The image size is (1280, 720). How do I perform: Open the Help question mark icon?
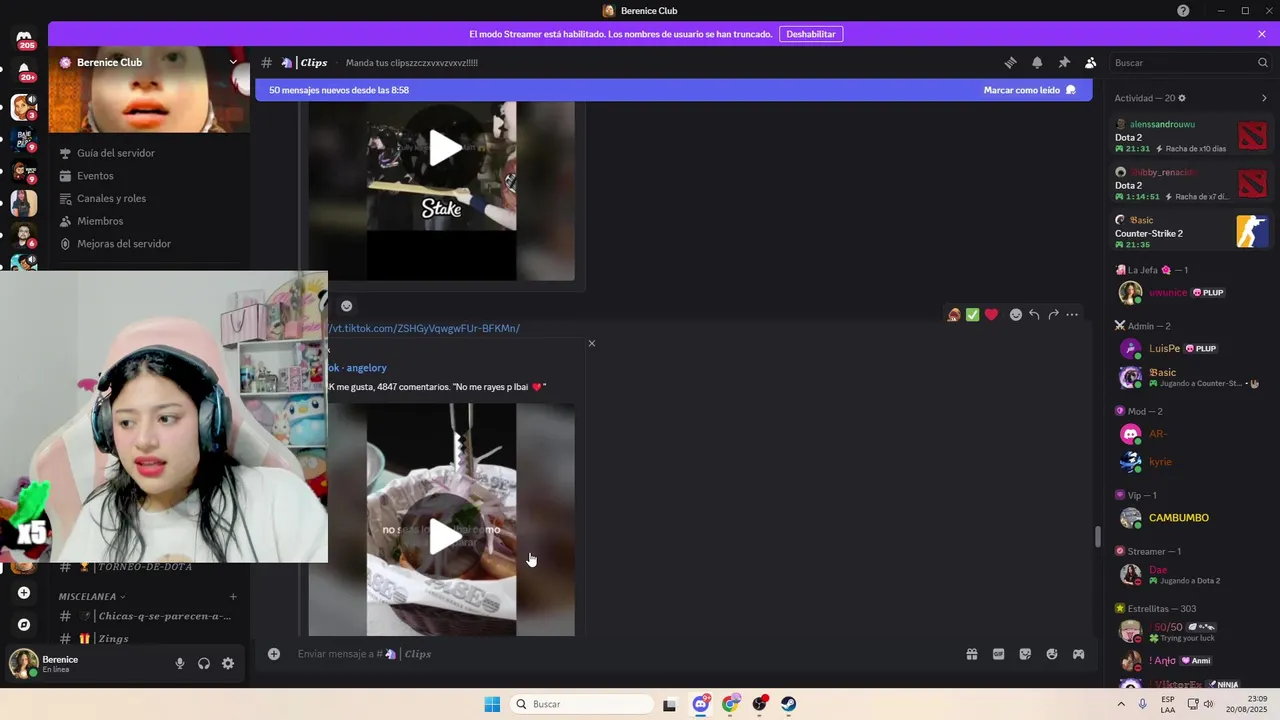click(x=1184, y=11)
